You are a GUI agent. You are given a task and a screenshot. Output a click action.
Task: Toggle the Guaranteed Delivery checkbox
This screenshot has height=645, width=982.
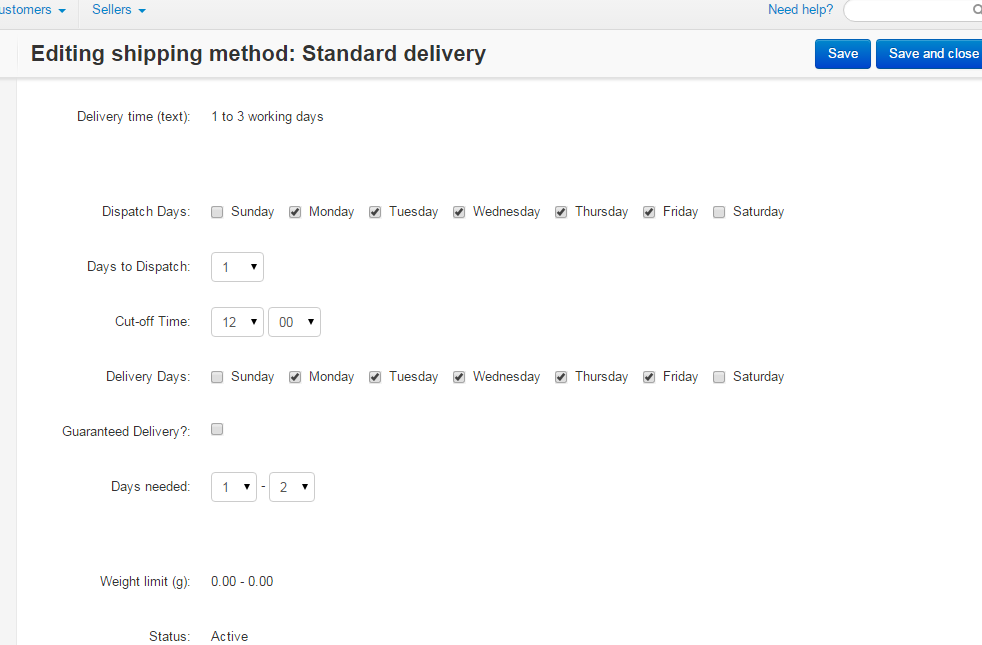coord(217,429)
